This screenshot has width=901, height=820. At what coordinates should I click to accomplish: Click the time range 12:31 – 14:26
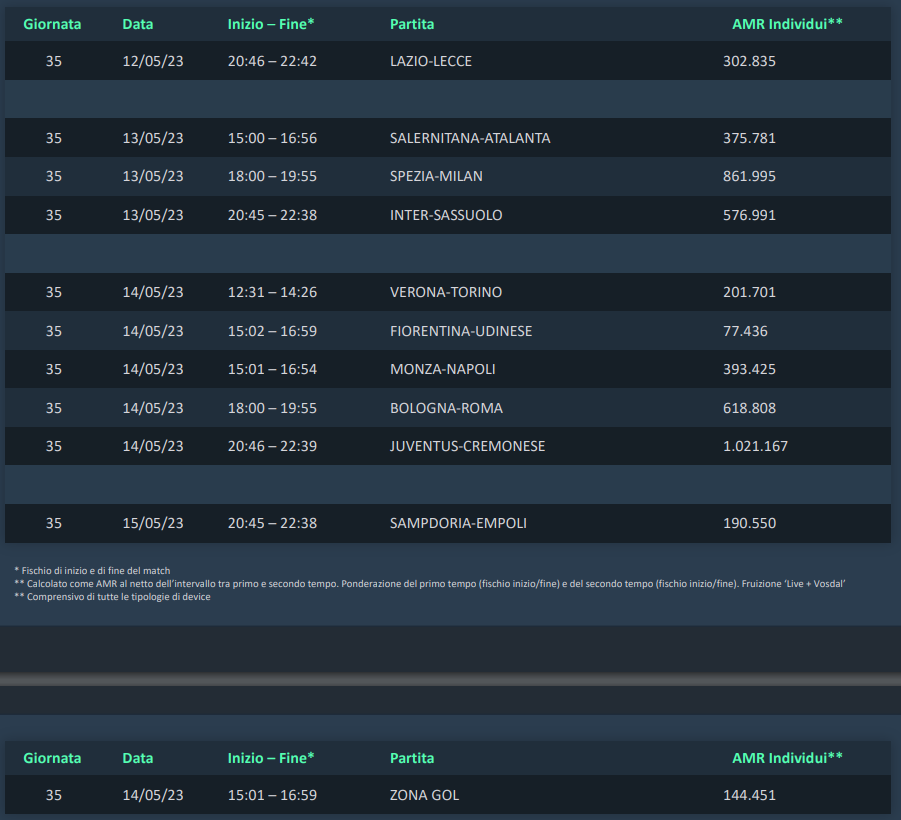(x=272, y=292)
